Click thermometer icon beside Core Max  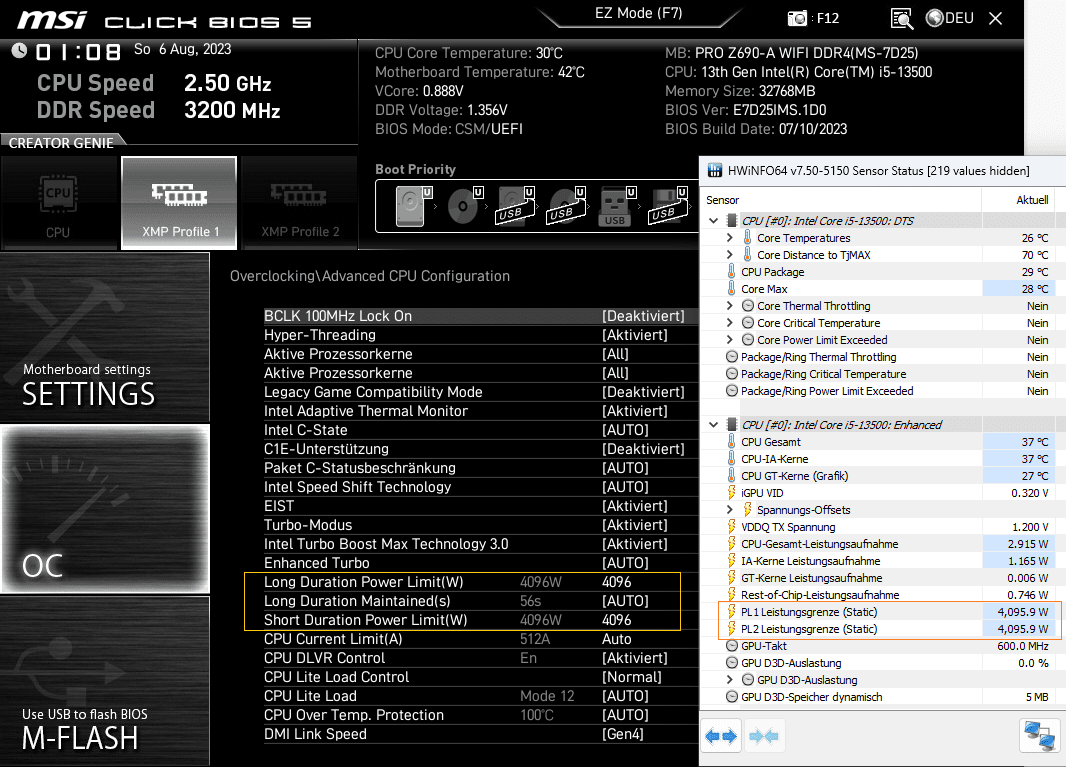(732, 288)
